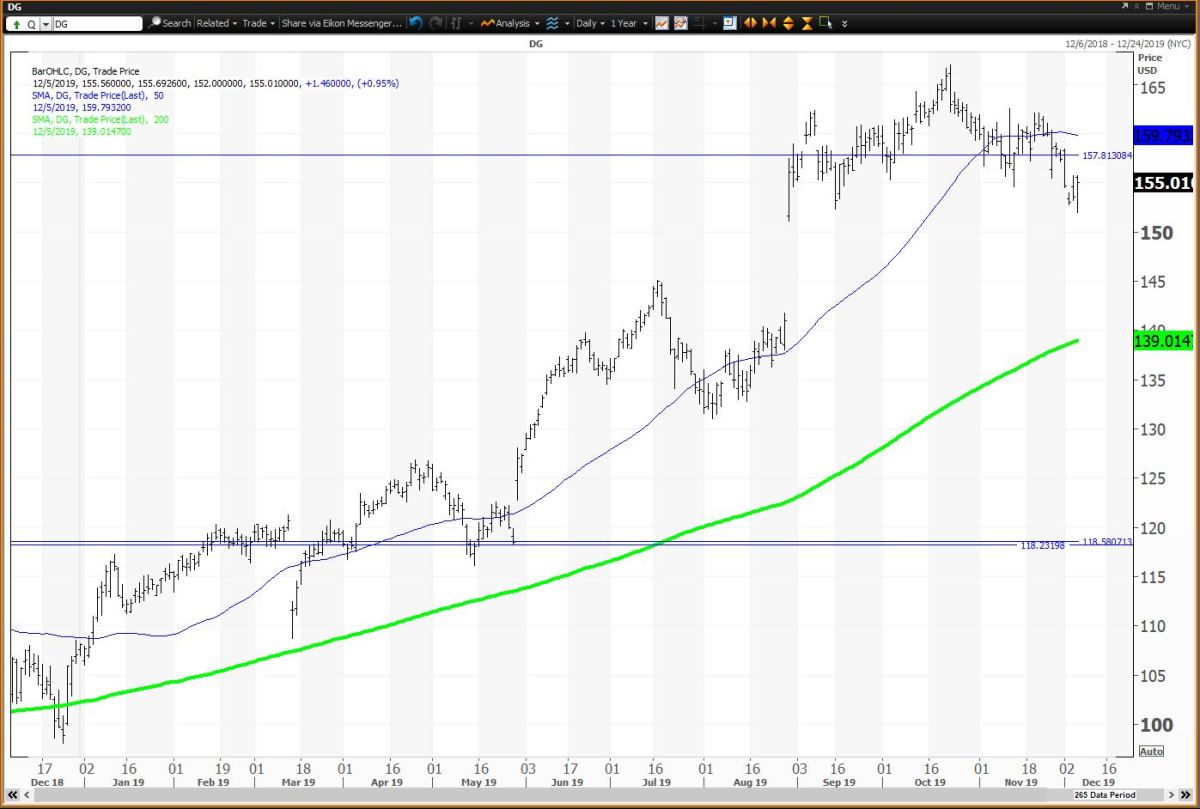Click the second chart template icon

tap(681, 23)
